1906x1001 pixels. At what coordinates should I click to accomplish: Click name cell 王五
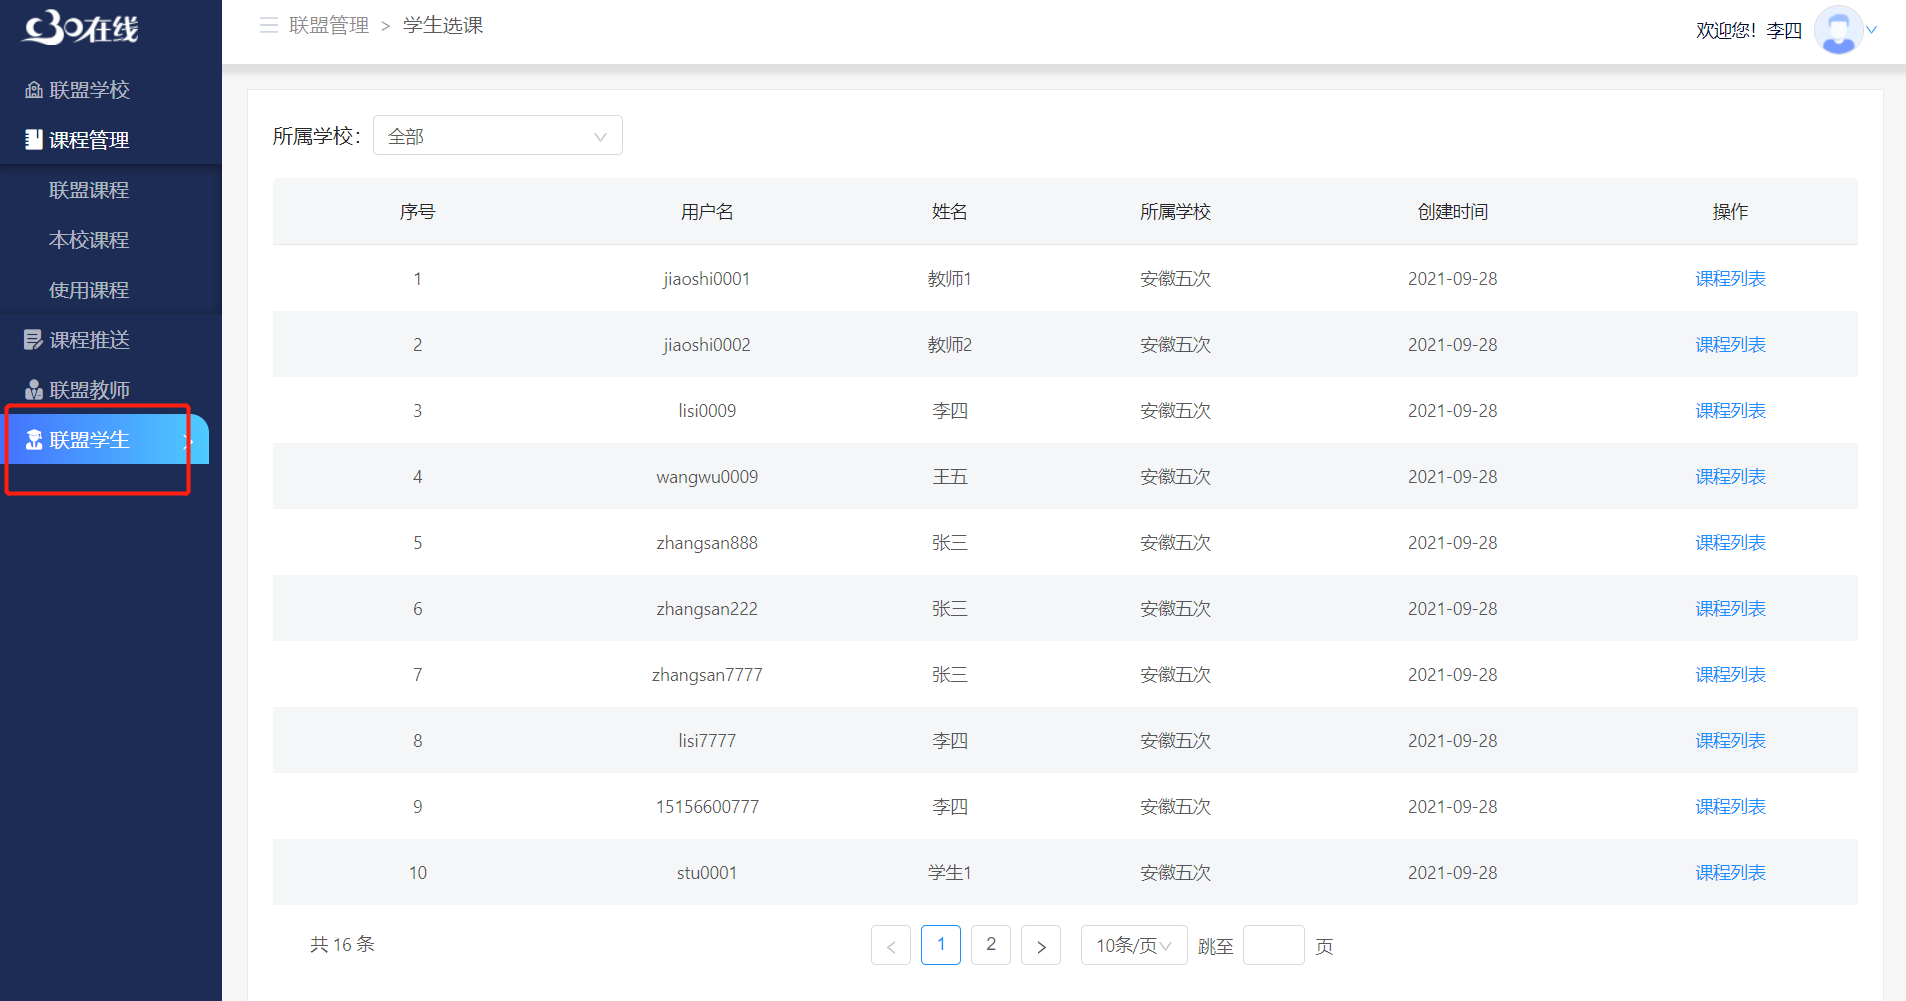[950, 477]
